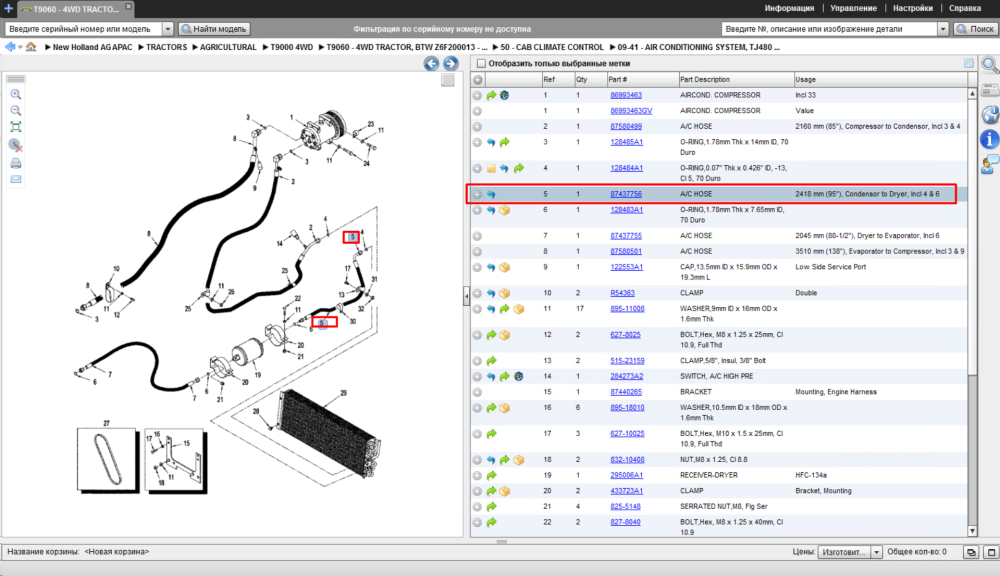Toggle select circle for part R54363

[x=477, y=293]
